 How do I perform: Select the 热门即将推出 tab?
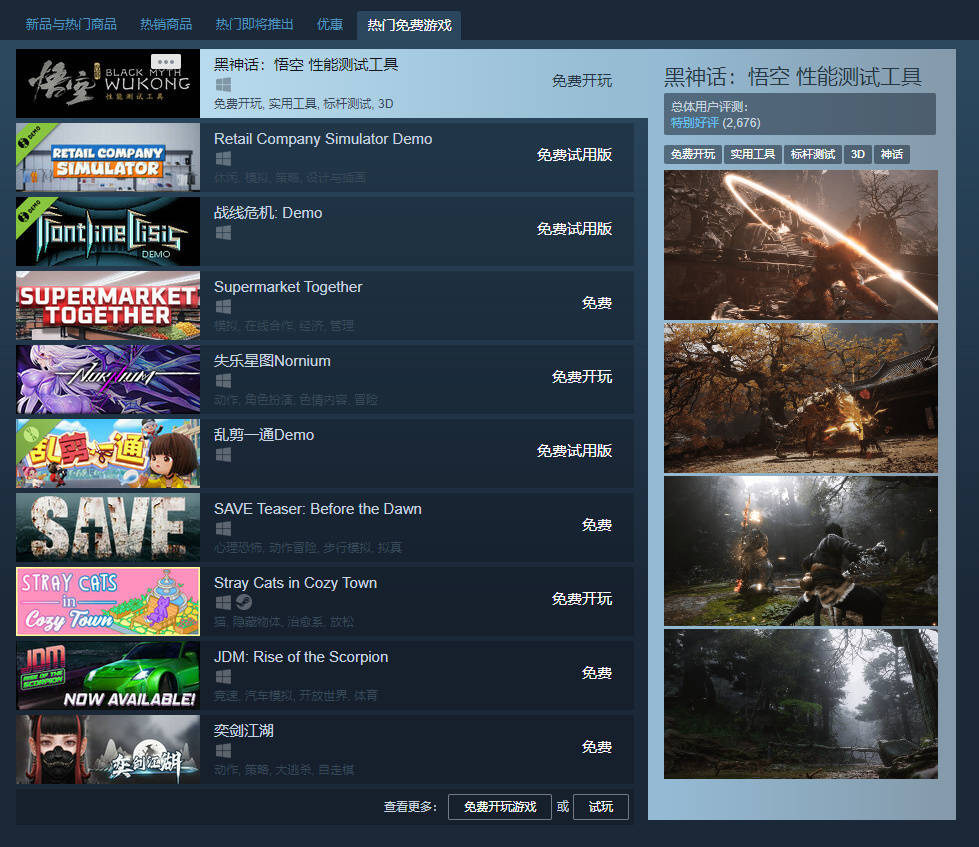tap(254, 25)
